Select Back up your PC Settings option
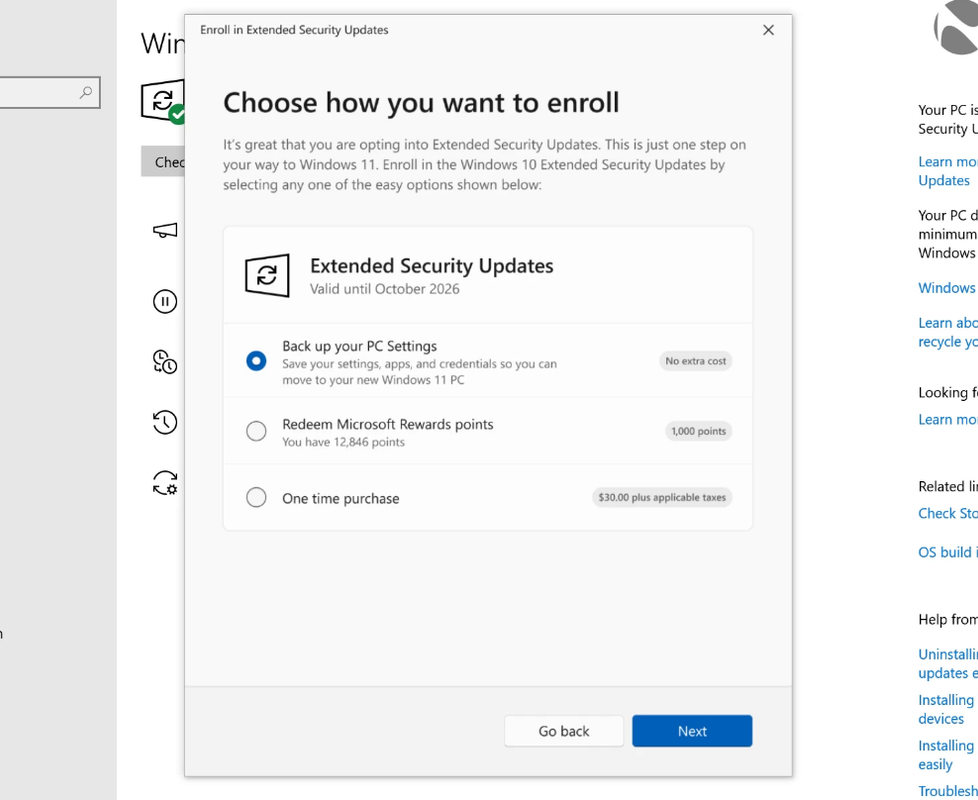 coord(256,361)
